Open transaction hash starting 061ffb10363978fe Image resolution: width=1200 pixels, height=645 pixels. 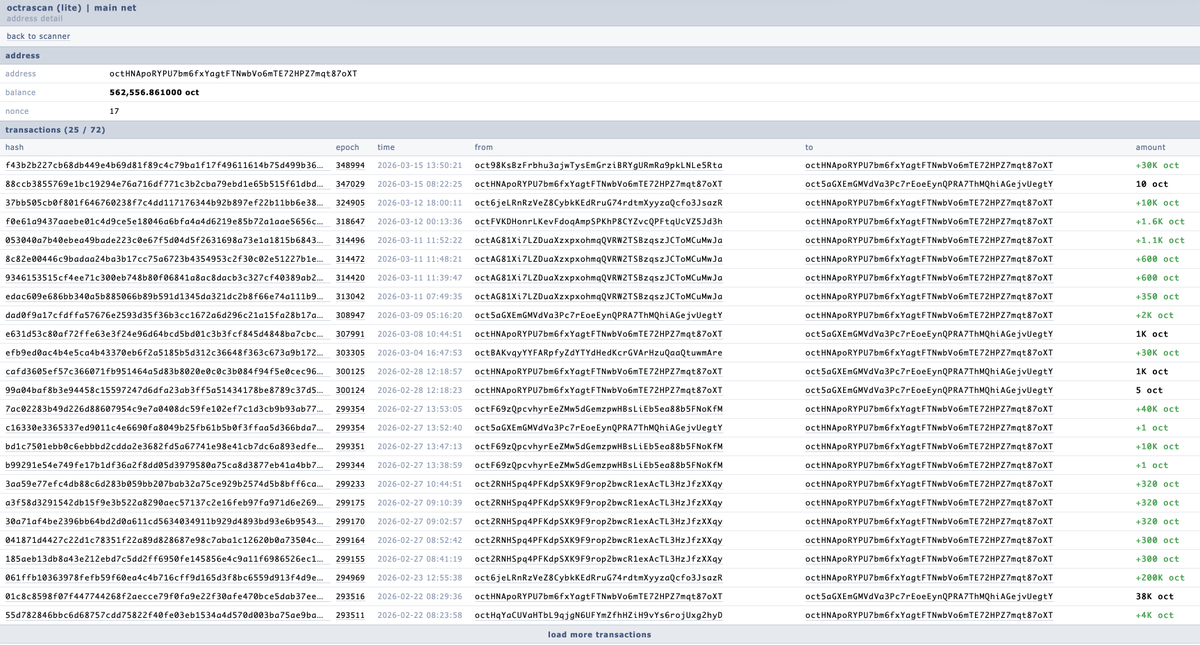pyautogui.click(x=165, y=578)
